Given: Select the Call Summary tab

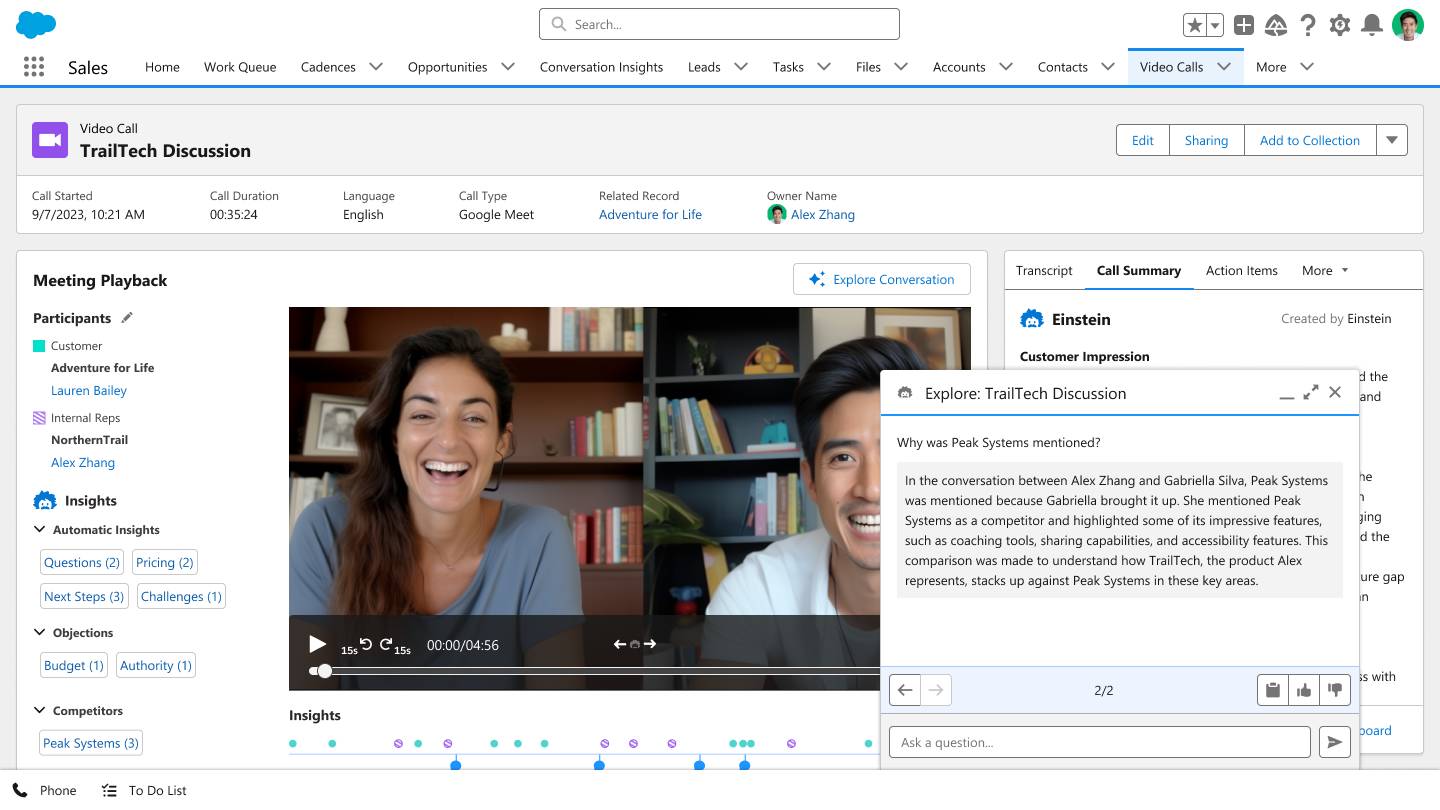Looking at the screenshot, I should [x=1139, y=270].
